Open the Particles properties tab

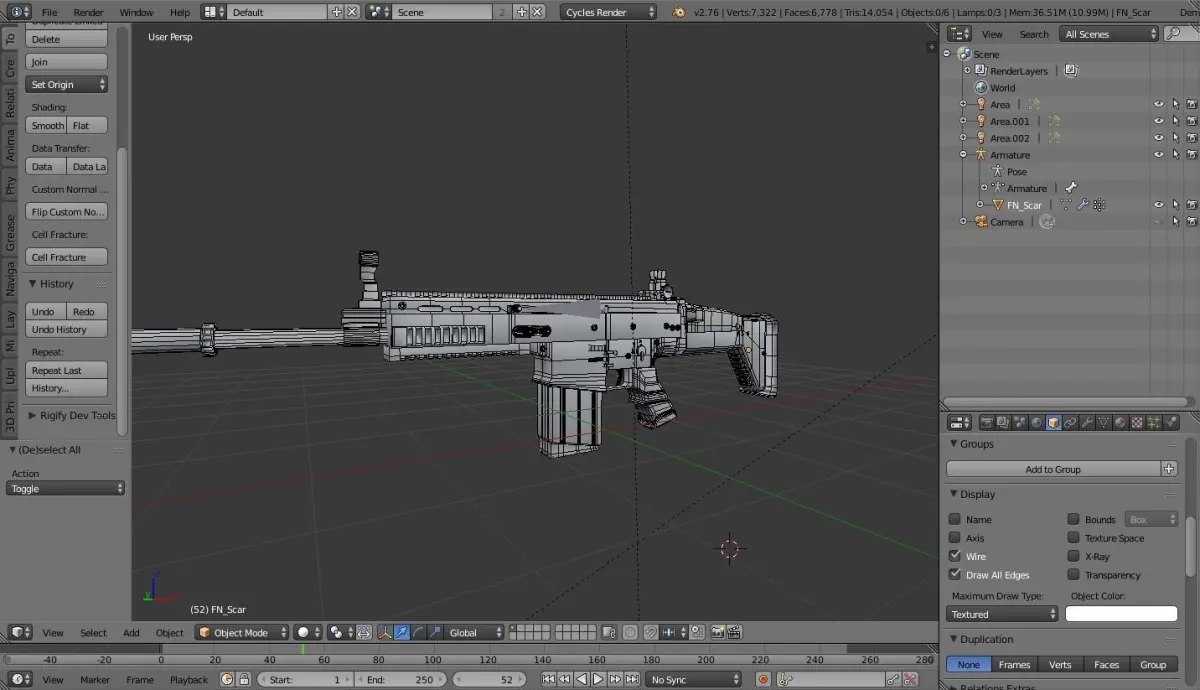pos(1153,423)
